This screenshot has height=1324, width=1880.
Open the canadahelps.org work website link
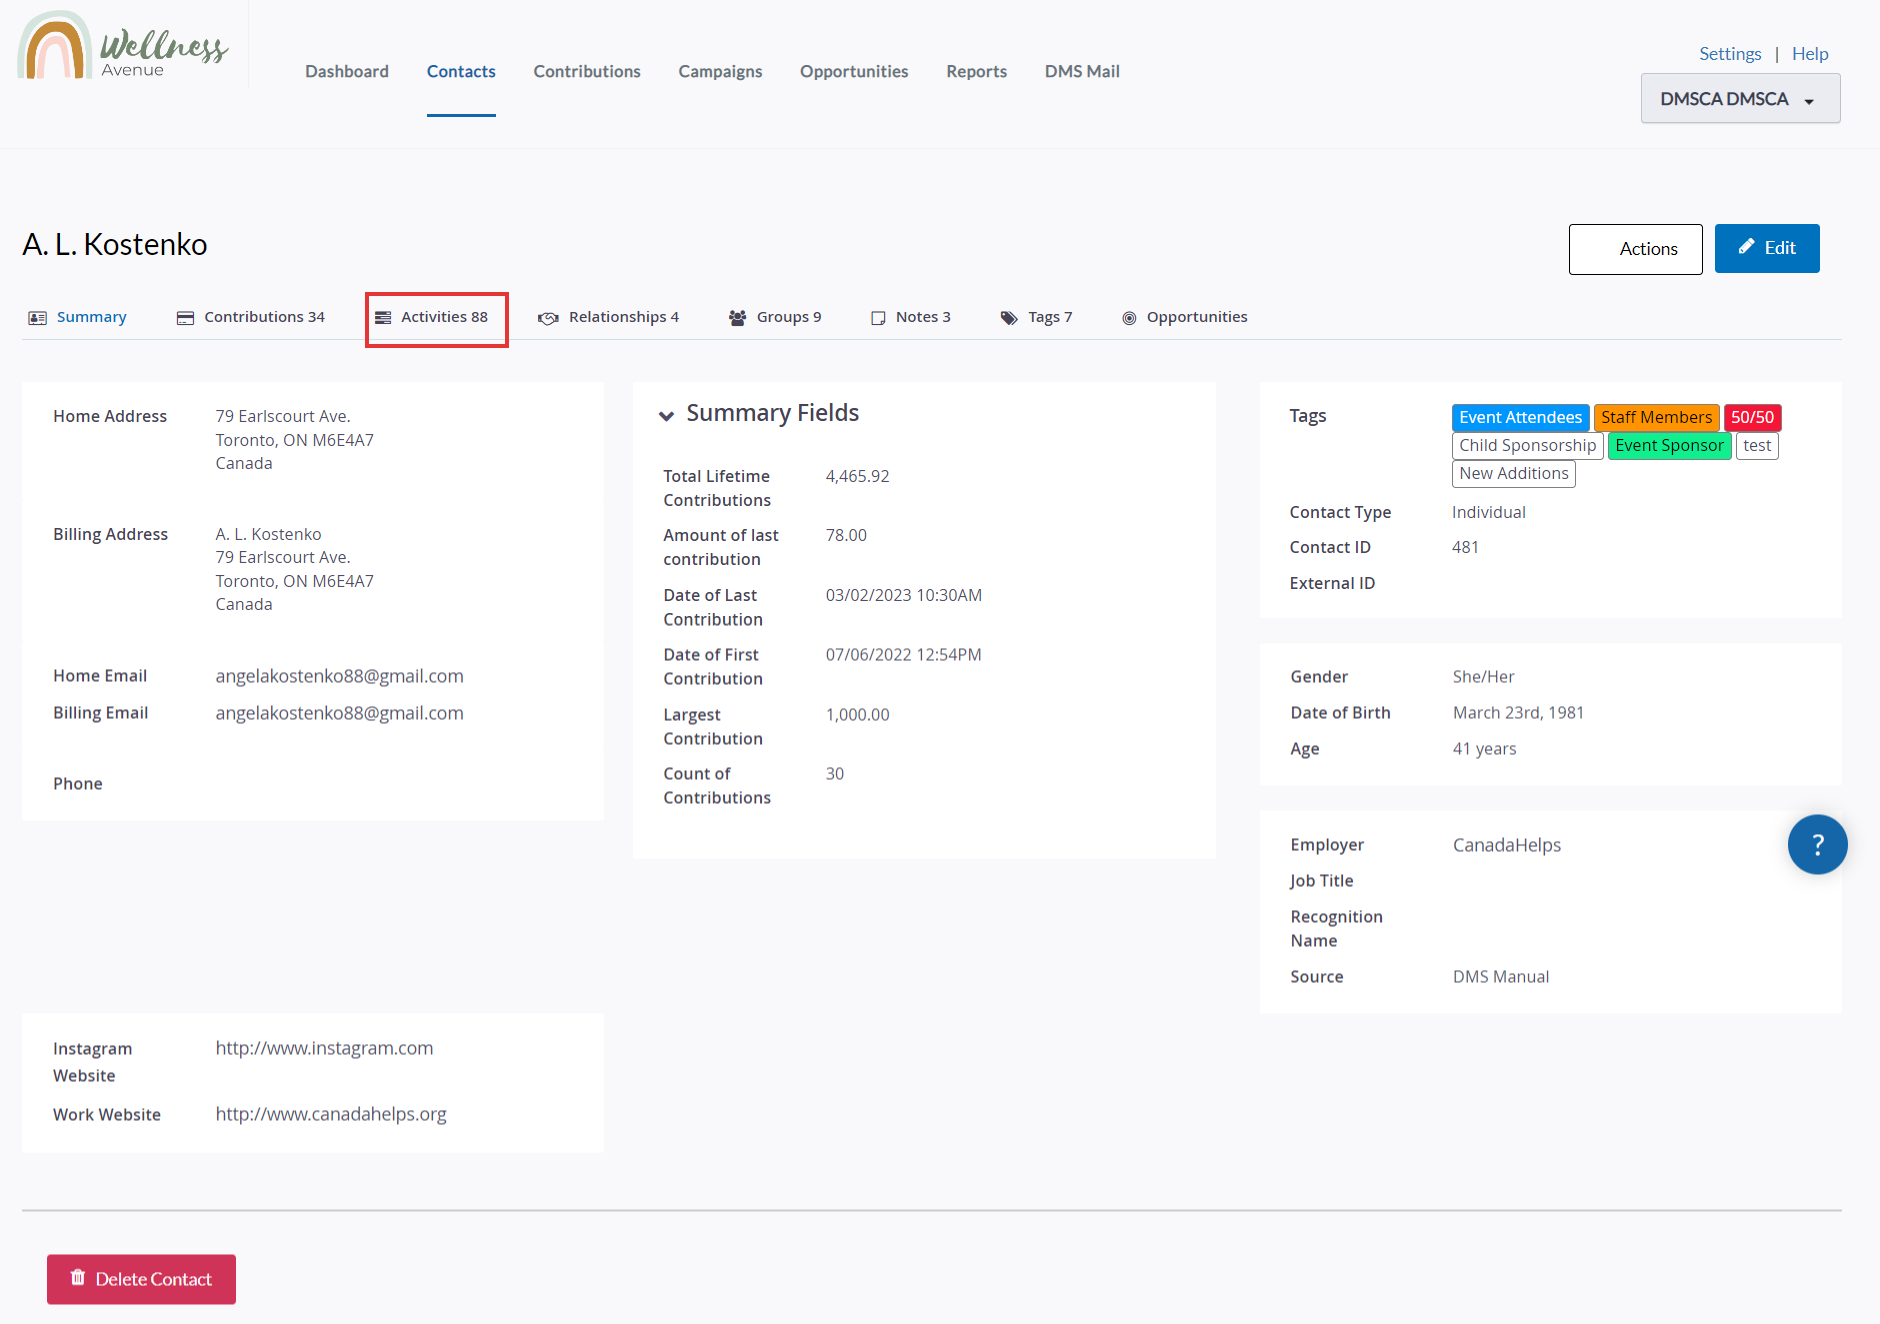pos(331,1114)
